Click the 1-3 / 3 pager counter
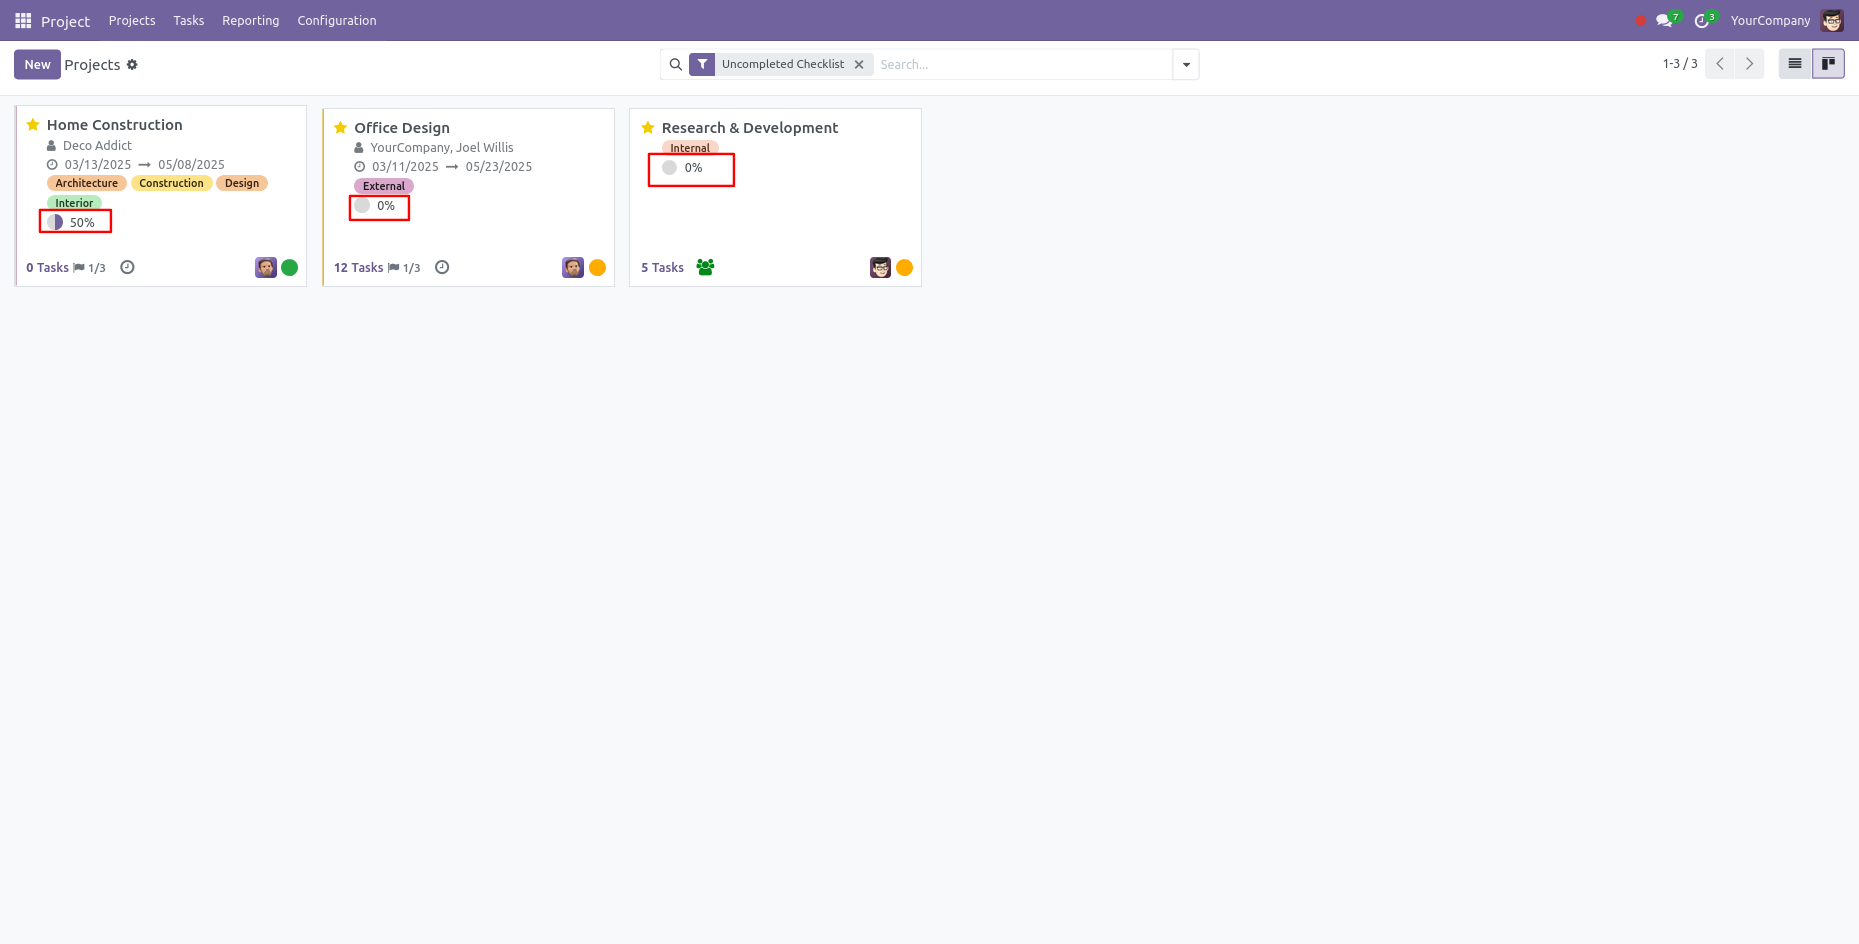Viewport: 1859px width, 944px height. (1680, 64)
